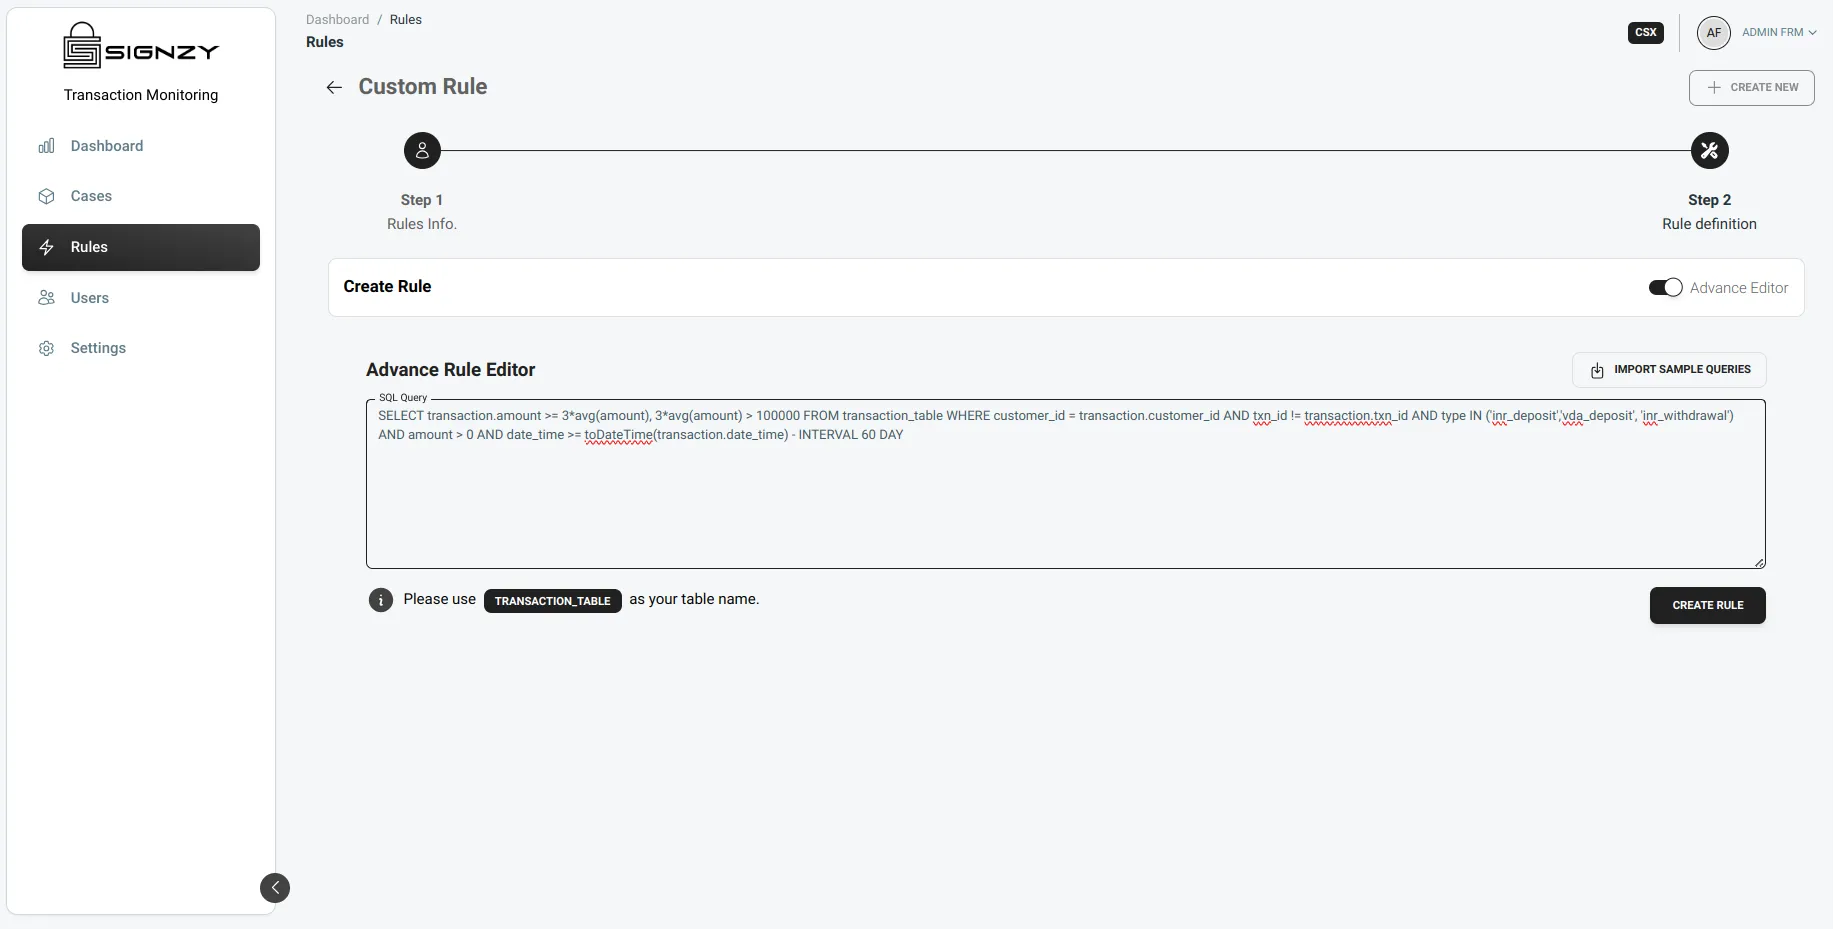1833x929 pixels.
Task: Click the Create New button
Action: 1751,88
